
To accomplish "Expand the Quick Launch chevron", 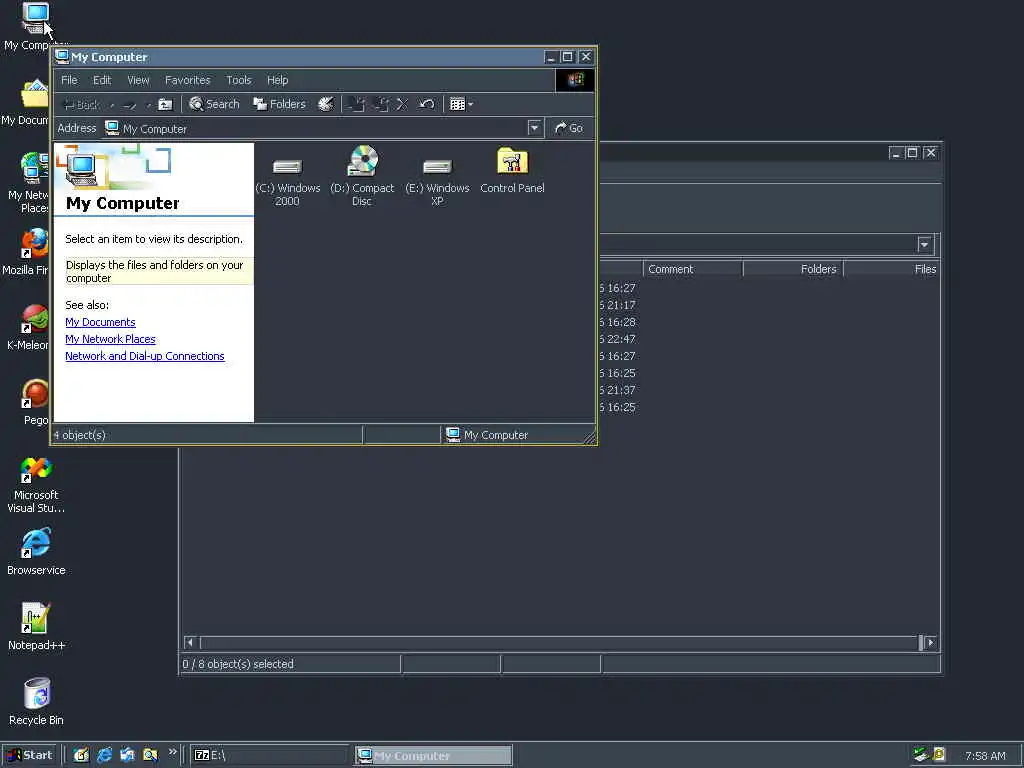I will click(172, 752).
